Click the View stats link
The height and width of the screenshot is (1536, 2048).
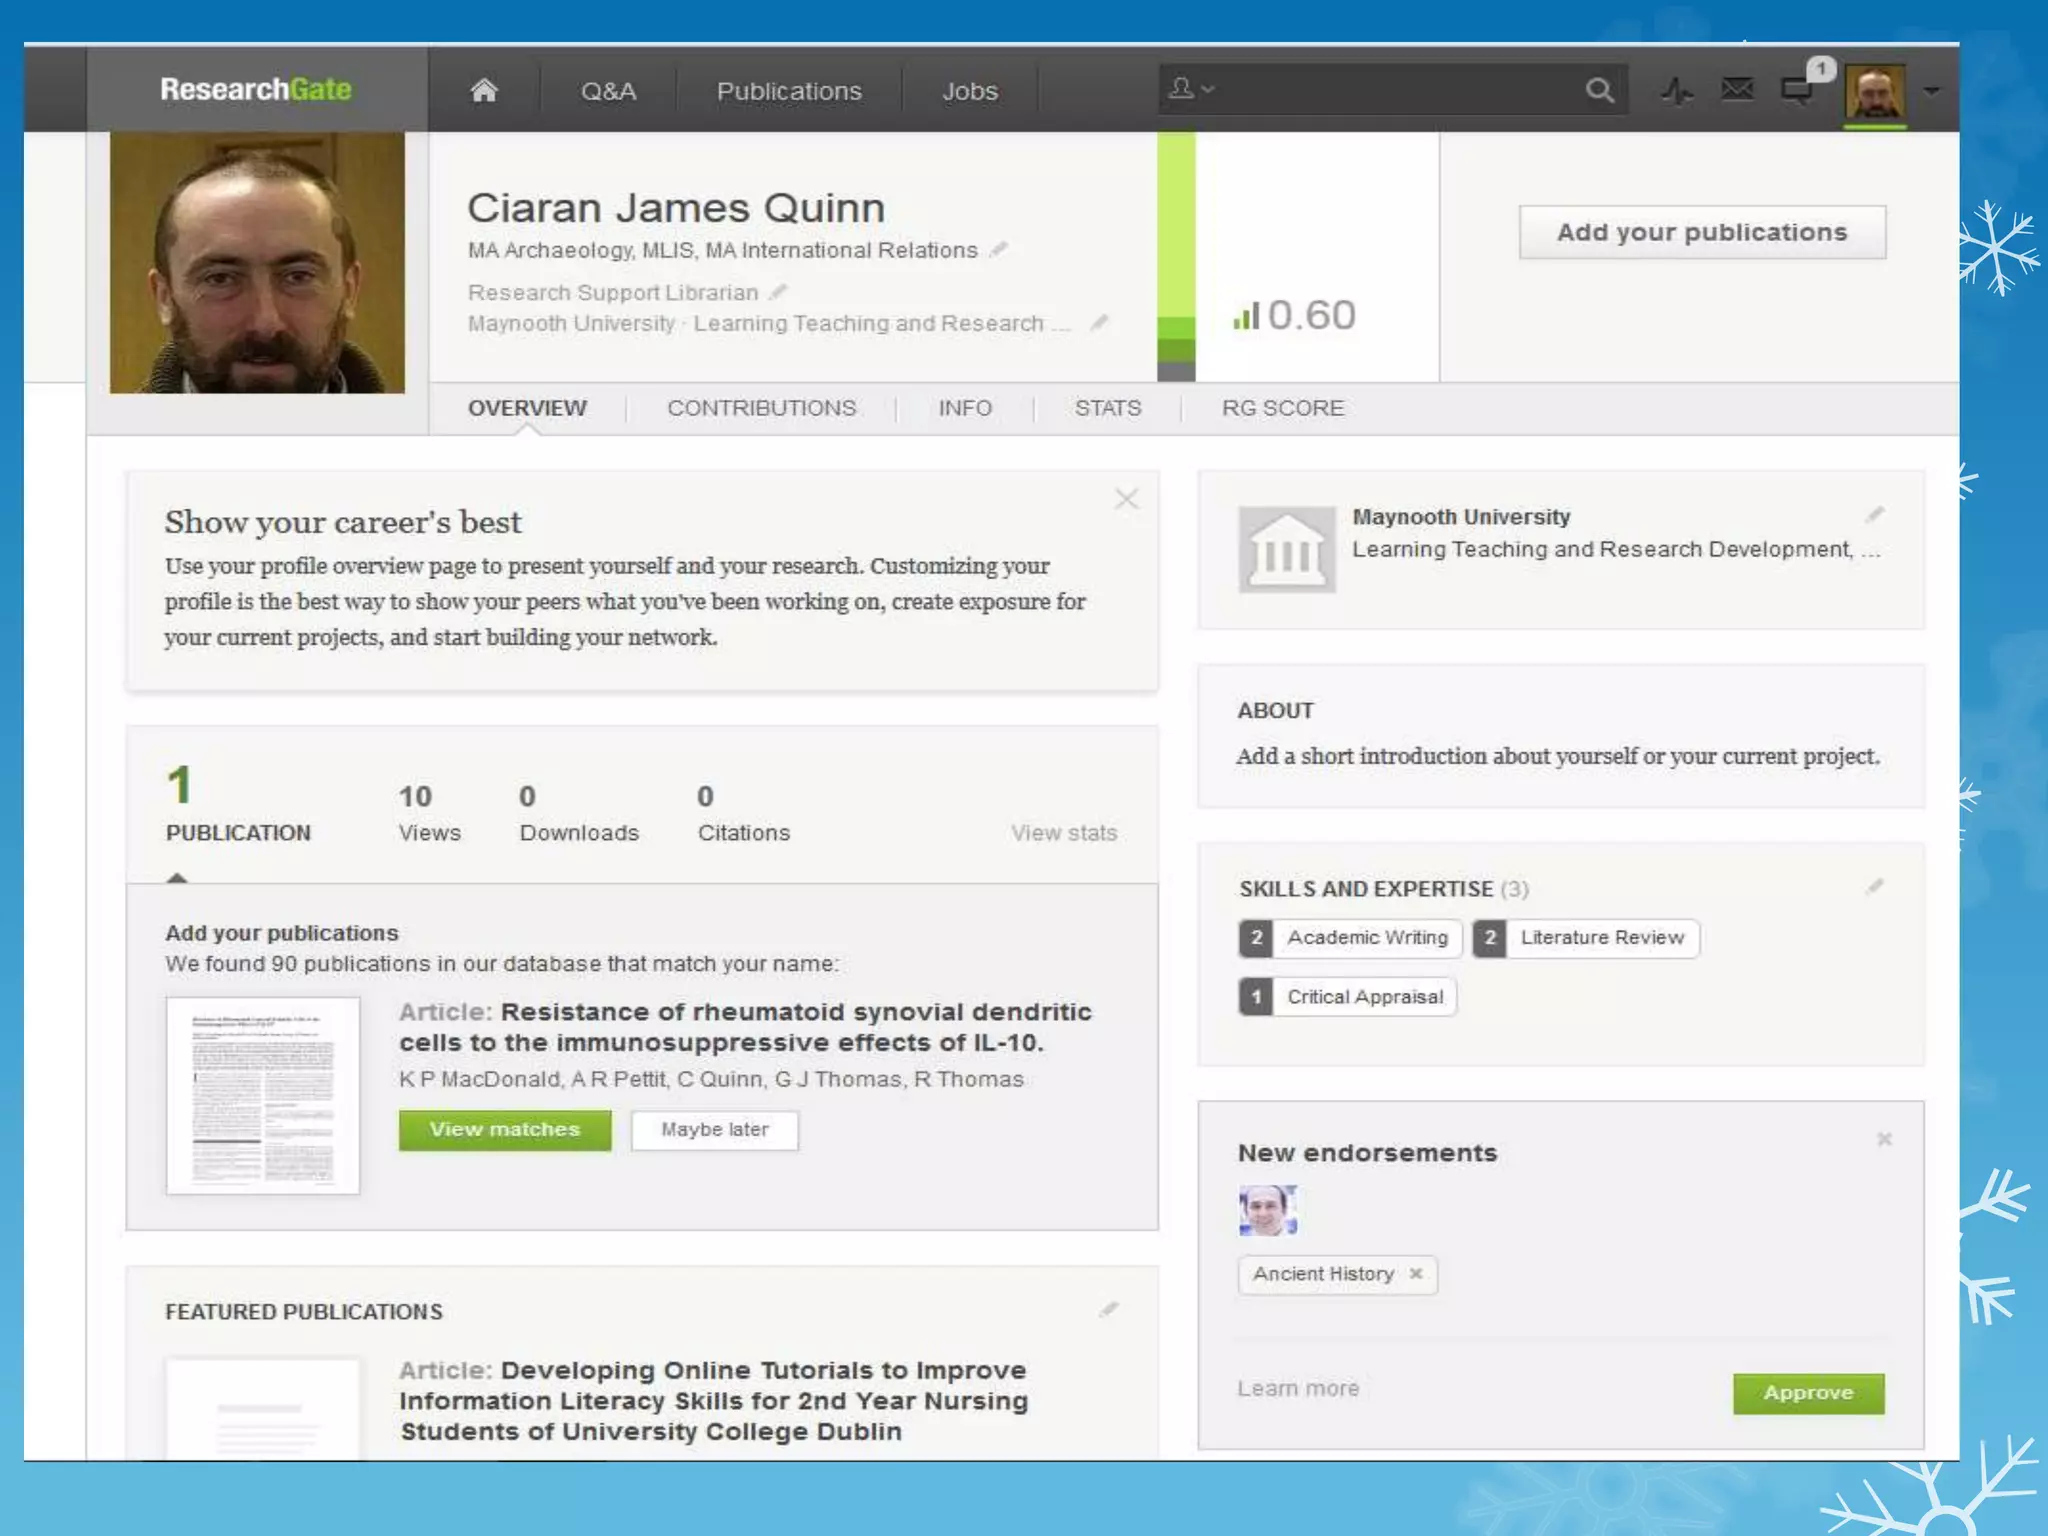1063,833
